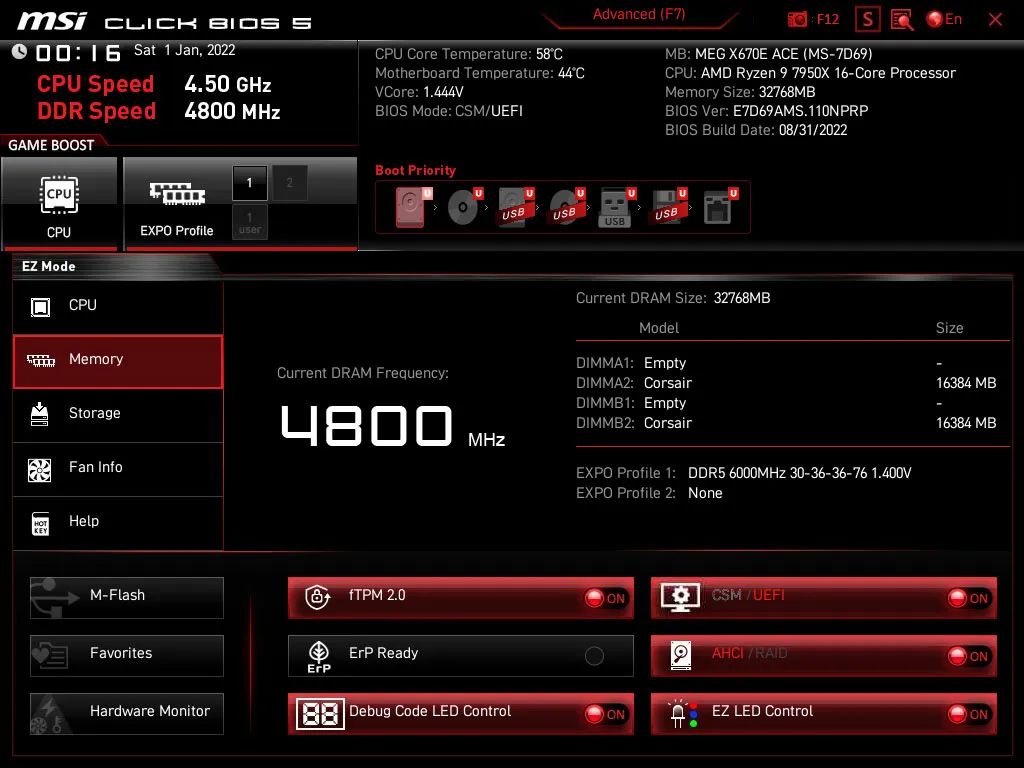Click the F12 screenshot camera icon

coord(797,19)
